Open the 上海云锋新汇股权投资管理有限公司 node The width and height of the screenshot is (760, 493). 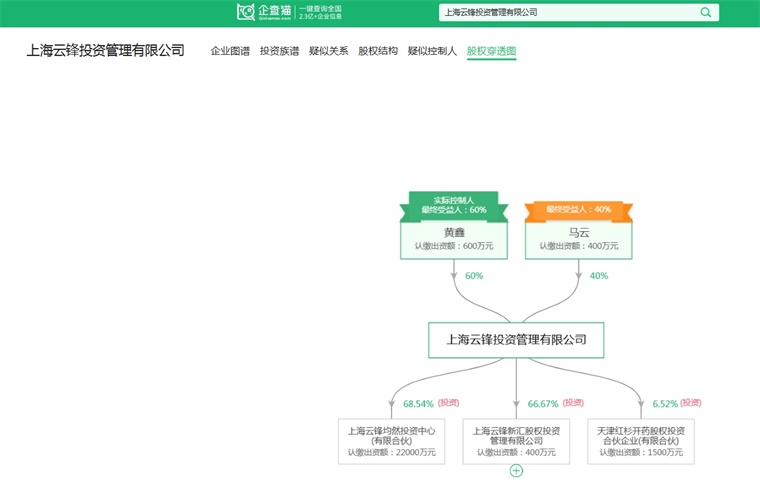tap(516, 441)
